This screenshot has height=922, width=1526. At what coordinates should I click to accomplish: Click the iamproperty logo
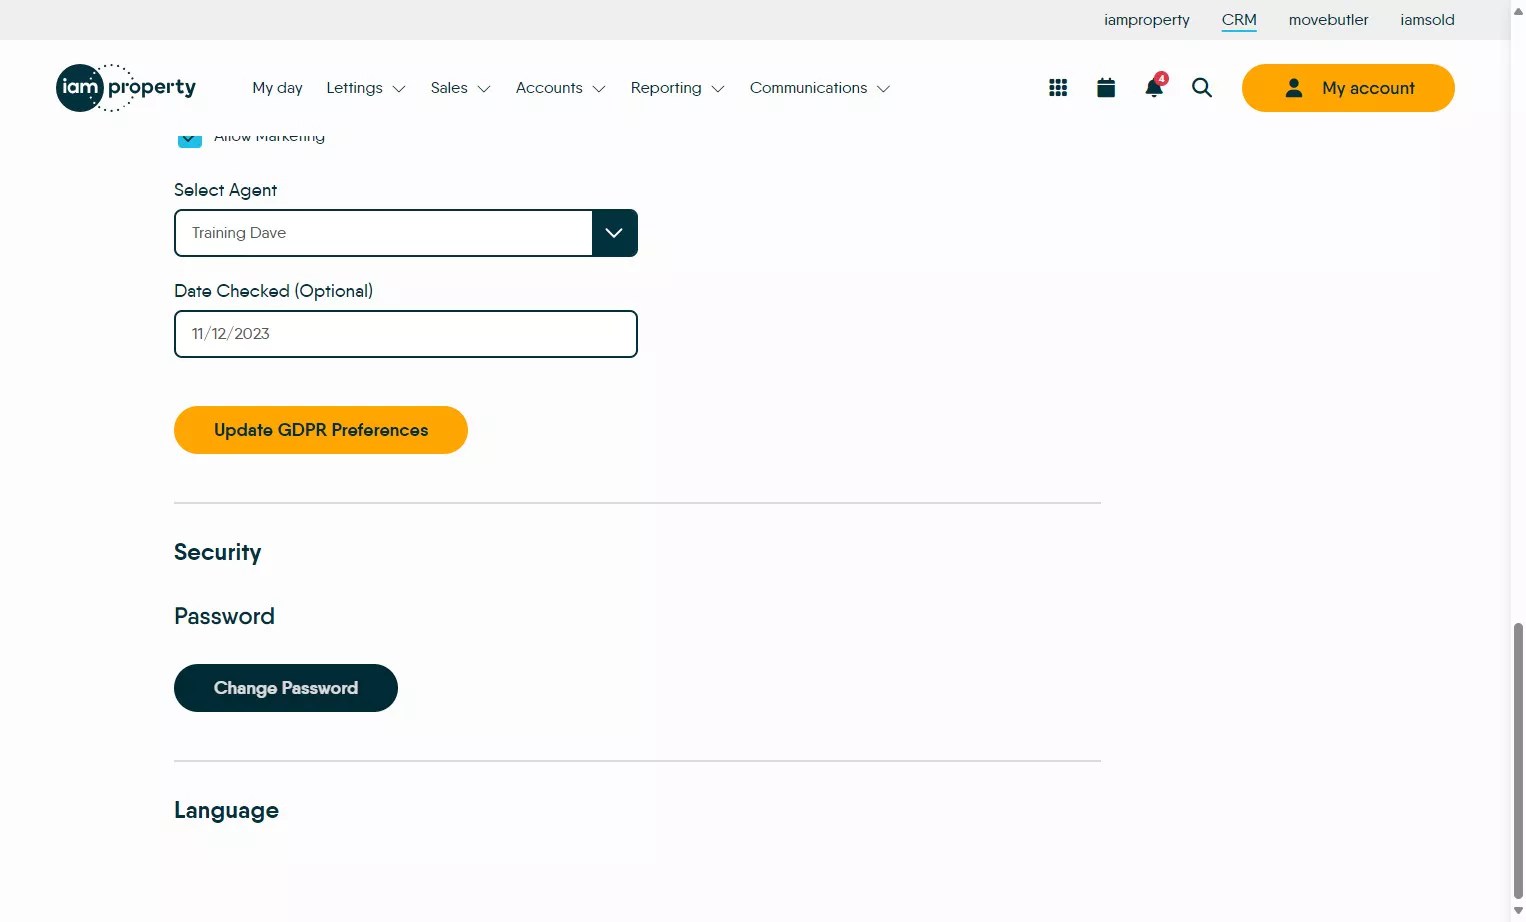click(125, 87)
